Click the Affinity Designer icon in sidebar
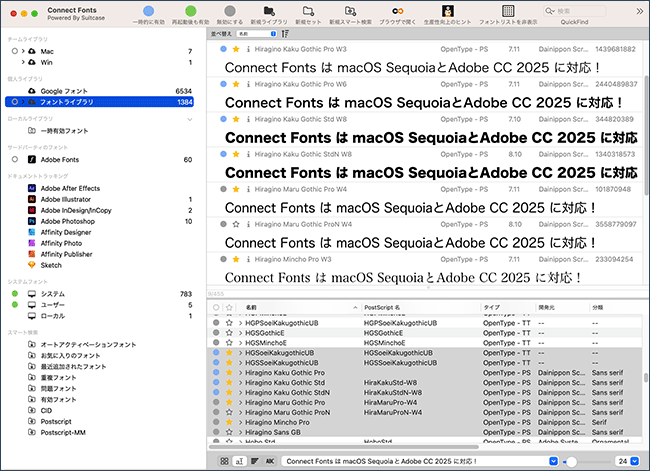 click(32, 232)
